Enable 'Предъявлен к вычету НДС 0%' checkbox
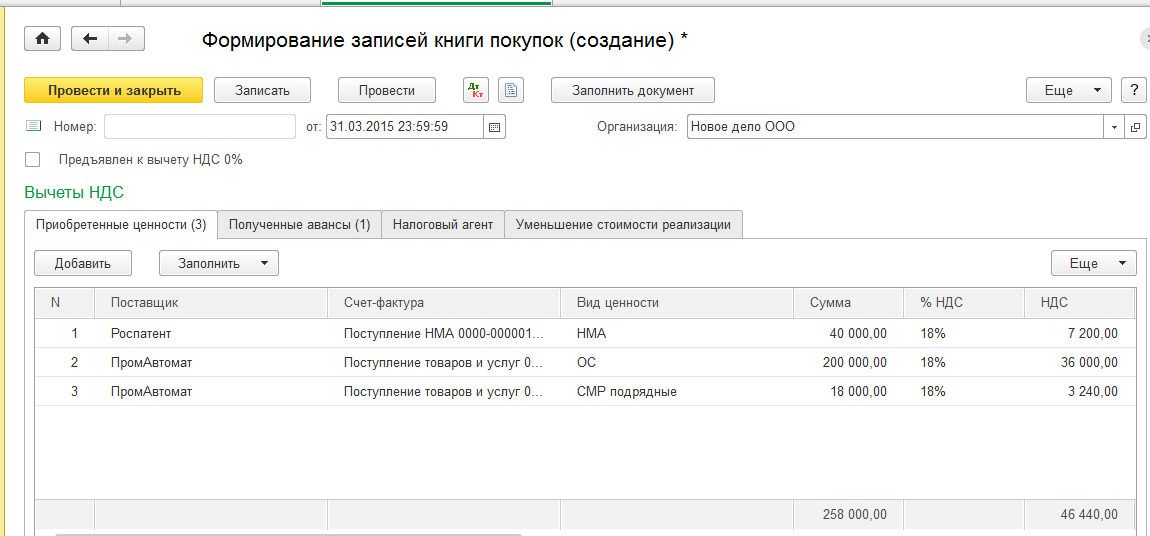The height and width of the screenshot is (536, 1150). (33, 159)
